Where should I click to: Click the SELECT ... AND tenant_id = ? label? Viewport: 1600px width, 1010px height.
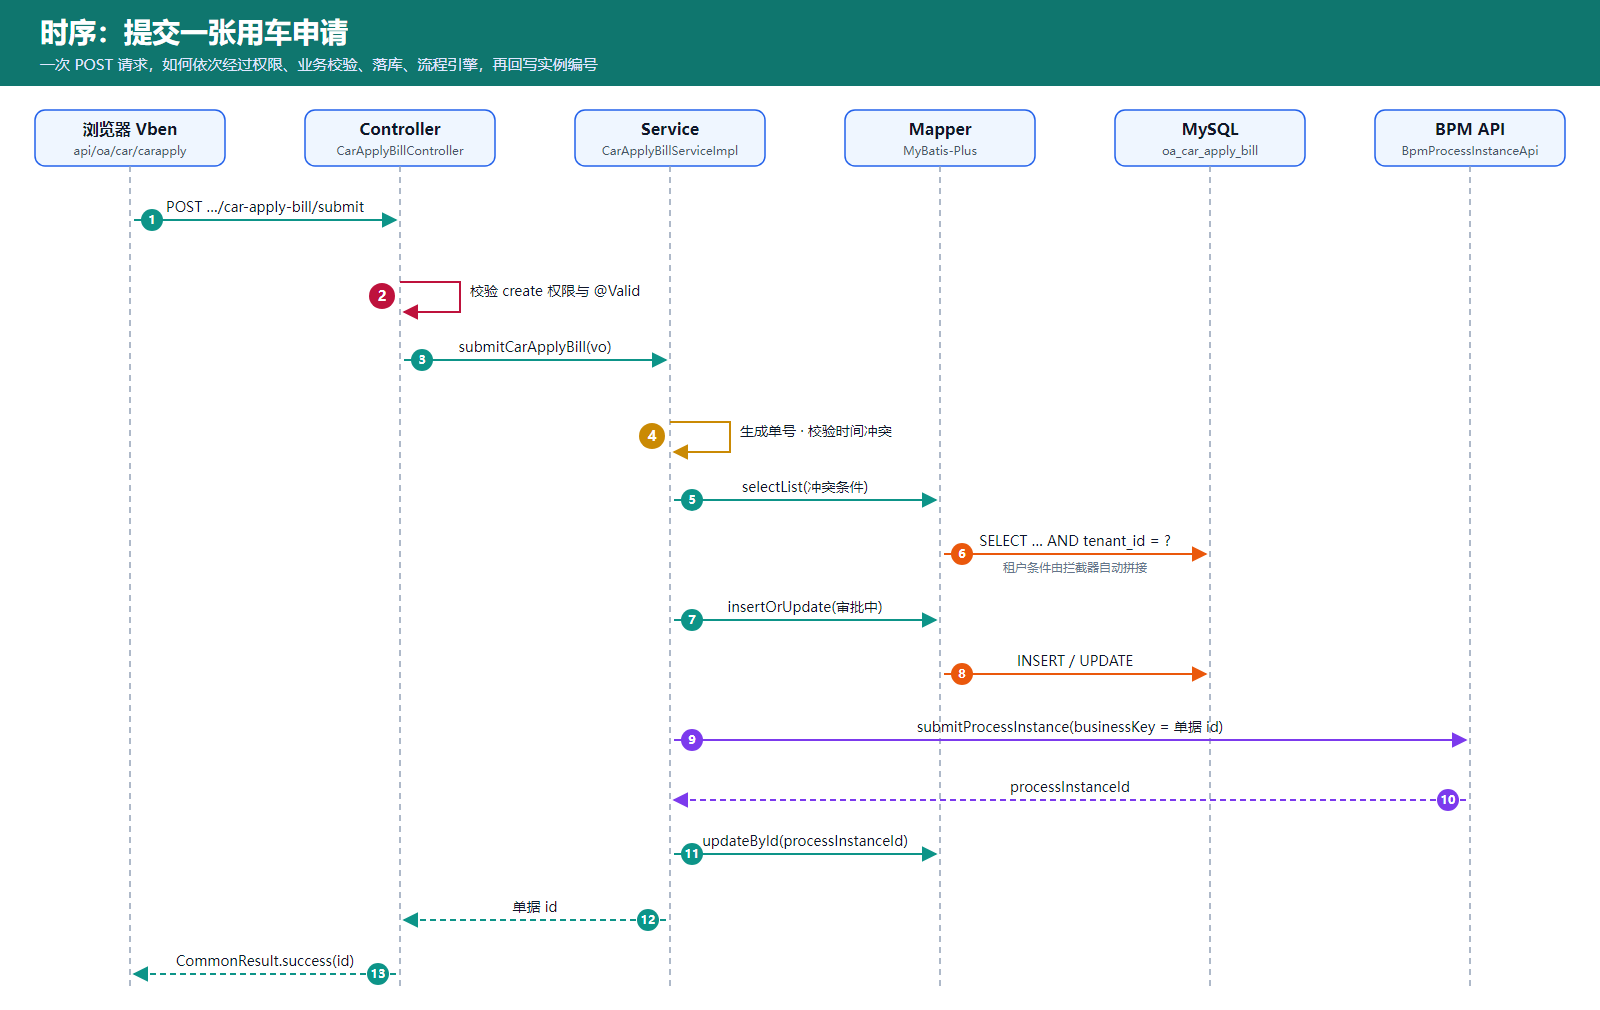pyautogui.click(x=1075, y=541)
